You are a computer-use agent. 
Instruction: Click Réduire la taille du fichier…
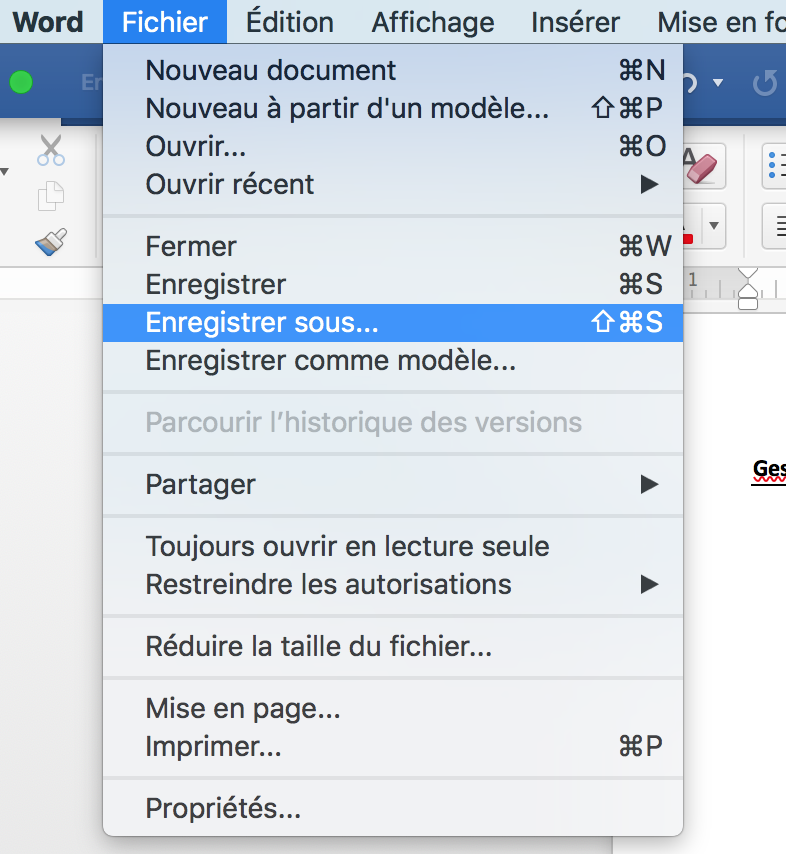click(393, 646)
